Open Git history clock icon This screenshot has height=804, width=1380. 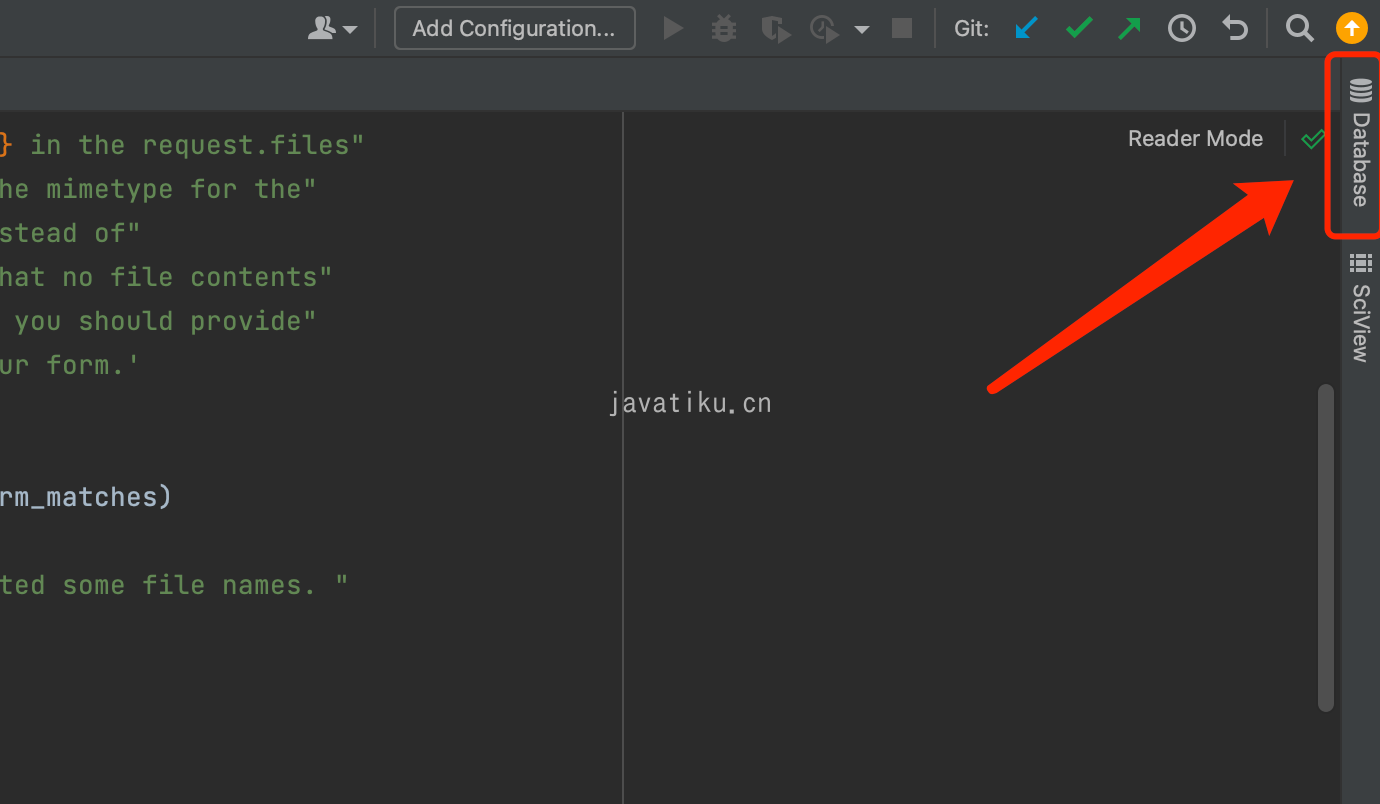click(x=1182, y=28)
